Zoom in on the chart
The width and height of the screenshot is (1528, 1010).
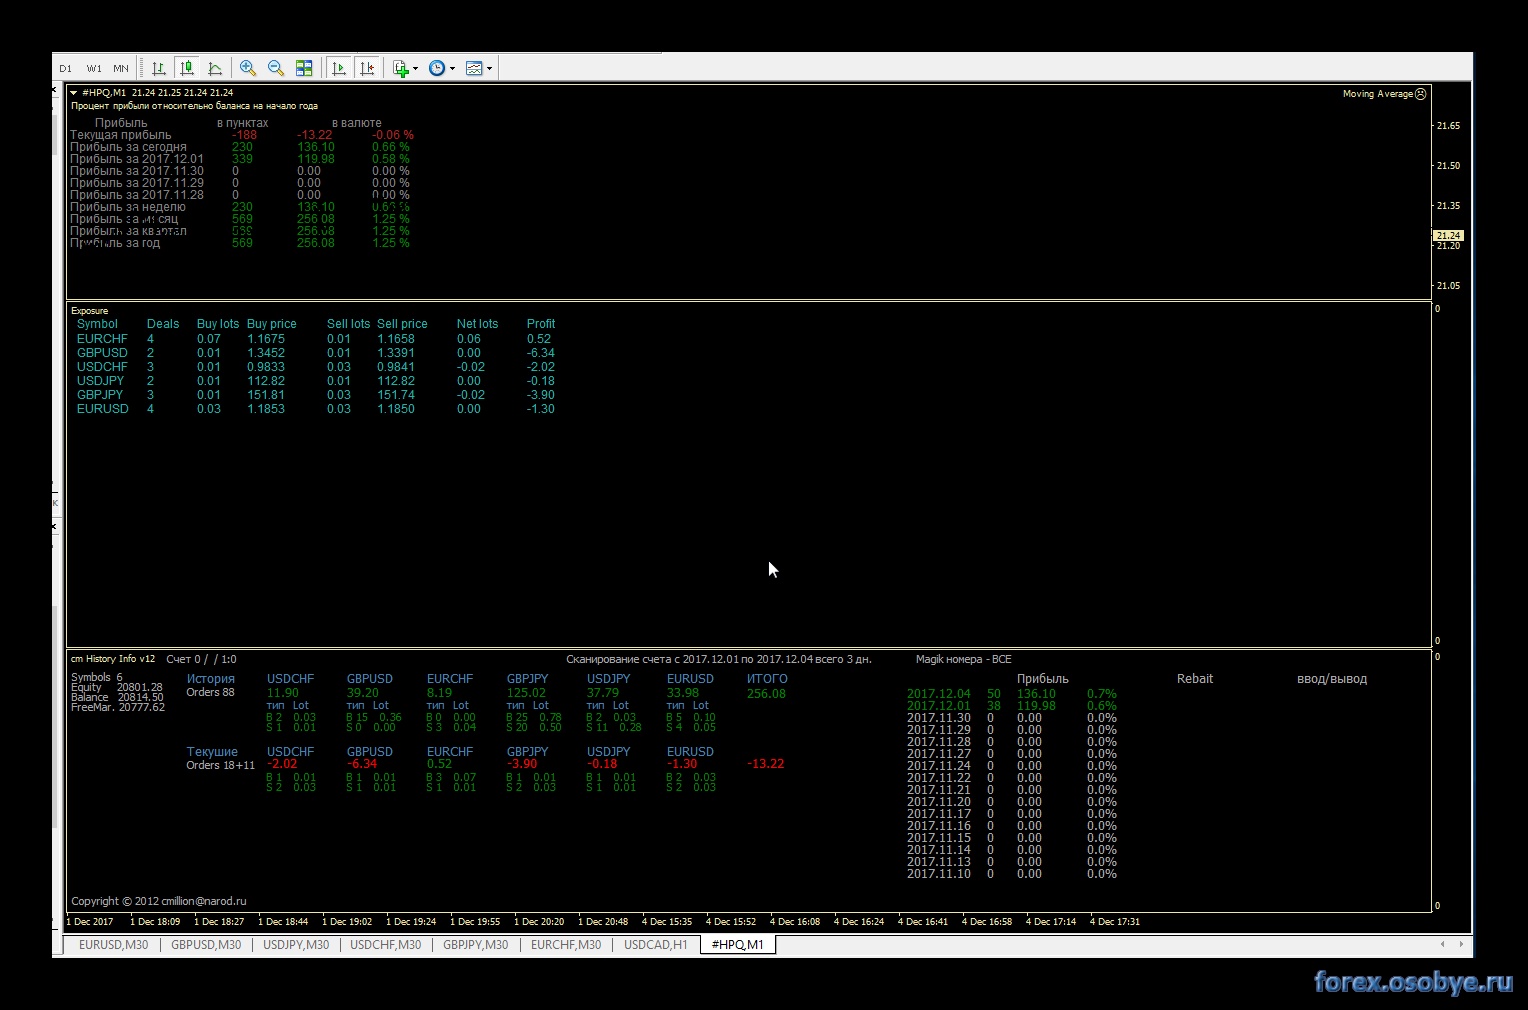248,68
